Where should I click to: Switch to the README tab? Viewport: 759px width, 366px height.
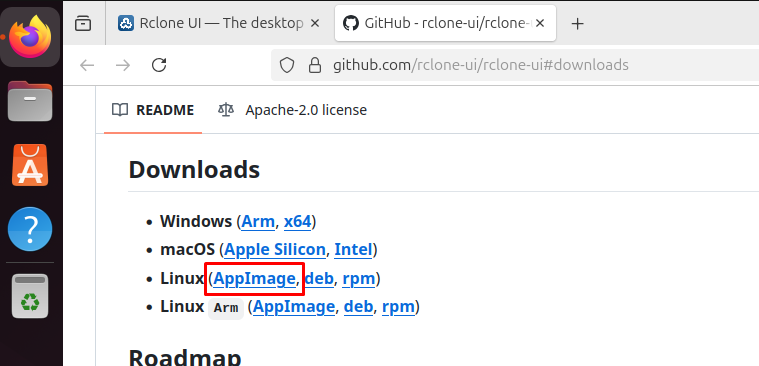pos(153,110)
